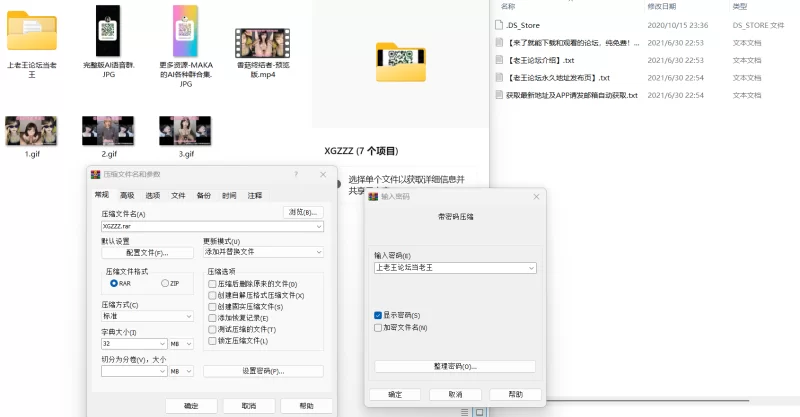Enable the 加密文件名 checkbox

[378, 327]
